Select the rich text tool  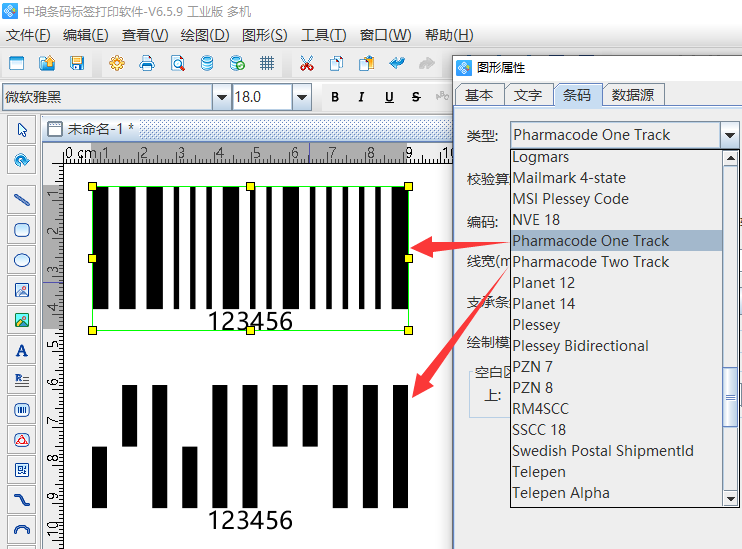22,380
